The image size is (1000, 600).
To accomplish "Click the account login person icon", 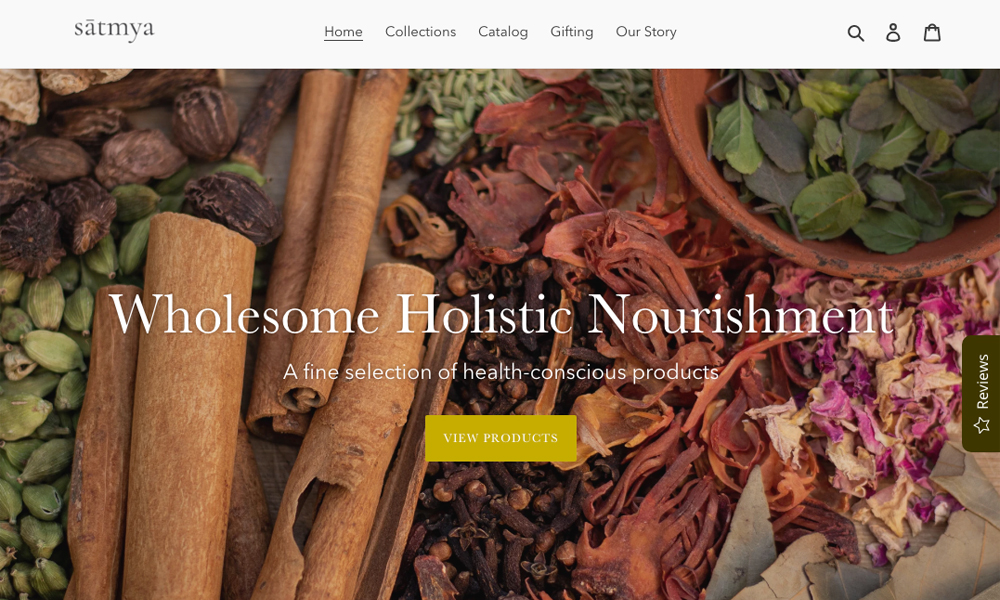I will [x=893, y=33].
